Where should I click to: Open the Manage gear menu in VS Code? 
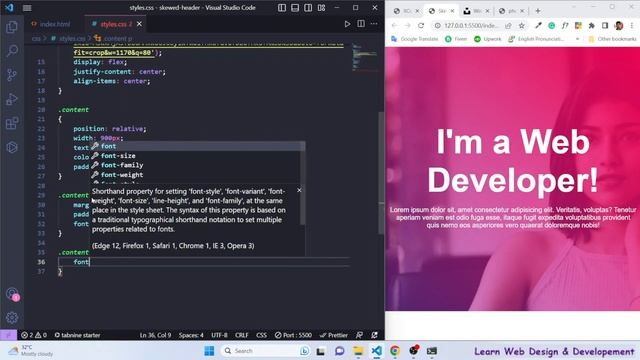coord(12,317)
